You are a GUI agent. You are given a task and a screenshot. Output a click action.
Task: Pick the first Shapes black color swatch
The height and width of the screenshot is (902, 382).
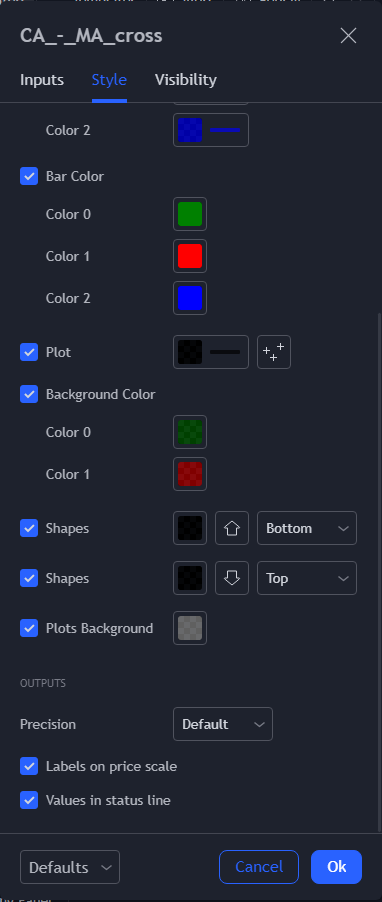tap(190, 528)
